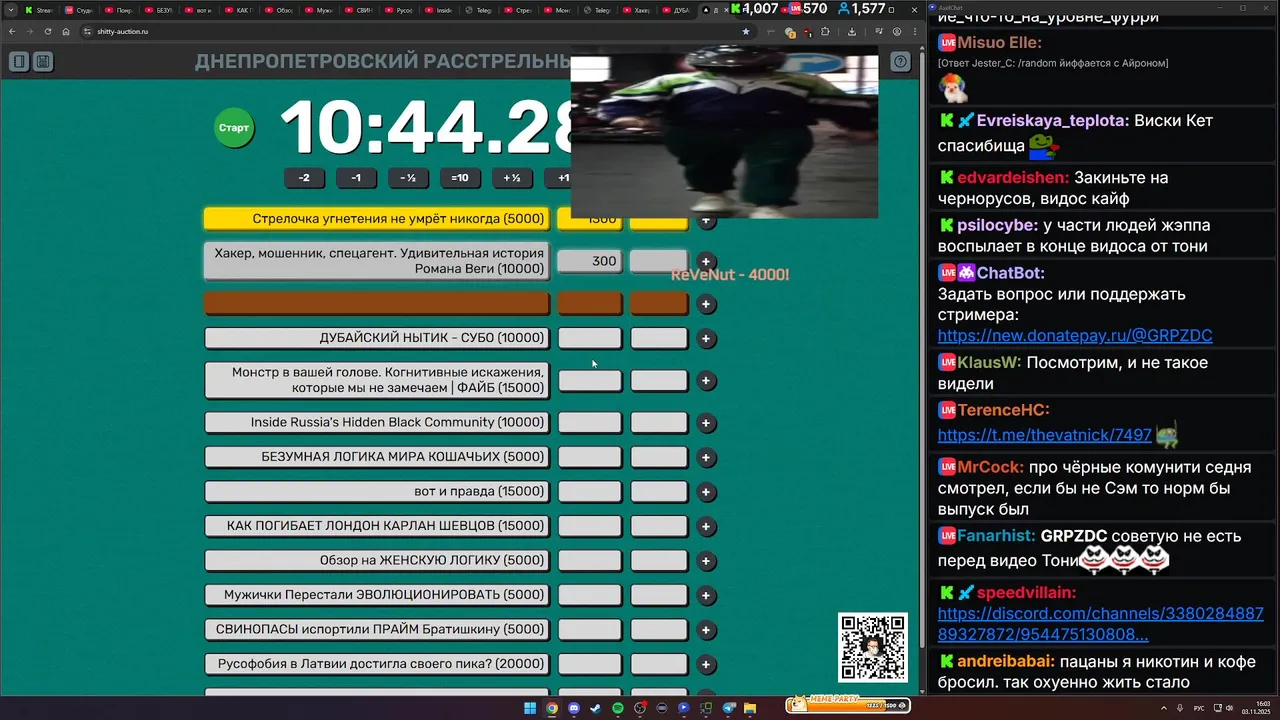Click the 10:44 countdown timer display
The image size is (1280, 720).
[x=425, y=128]
